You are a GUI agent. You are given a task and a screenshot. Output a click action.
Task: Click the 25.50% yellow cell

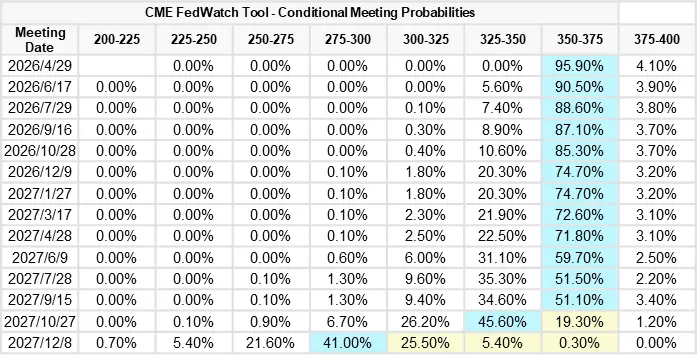pos(425,343)
